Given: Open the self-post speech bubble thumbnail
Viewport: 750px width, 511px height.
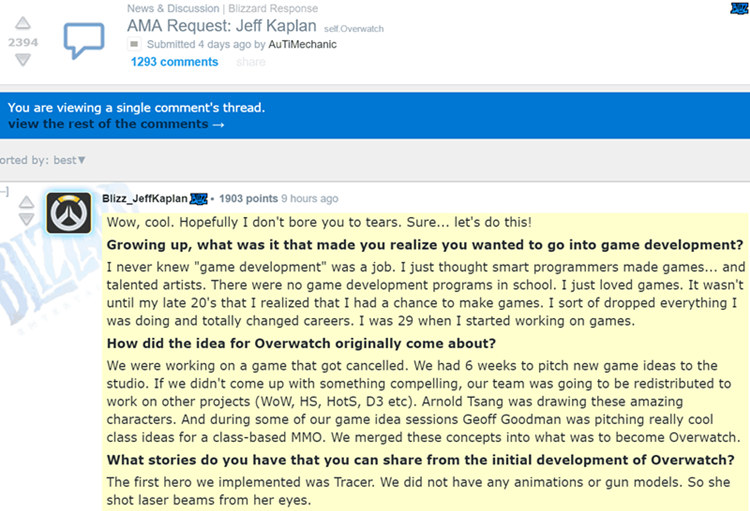Looking at the screenshot, I should click(84, 40).
